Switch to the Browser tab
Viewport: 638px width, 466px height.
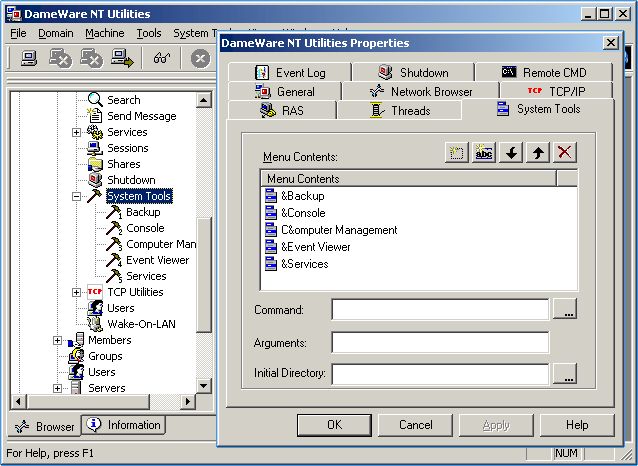click(x=44, y=427)
